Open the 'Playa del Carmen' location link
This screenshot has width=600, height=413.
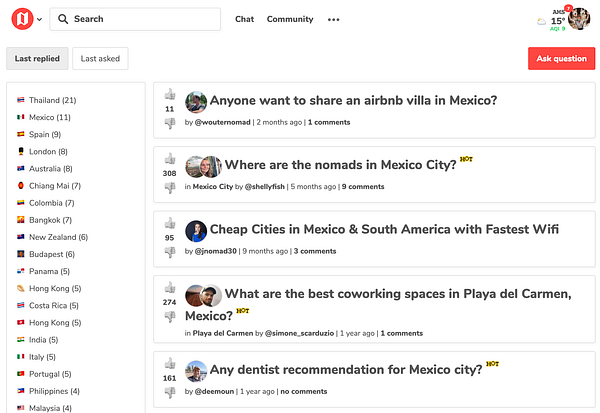[223, 333]
